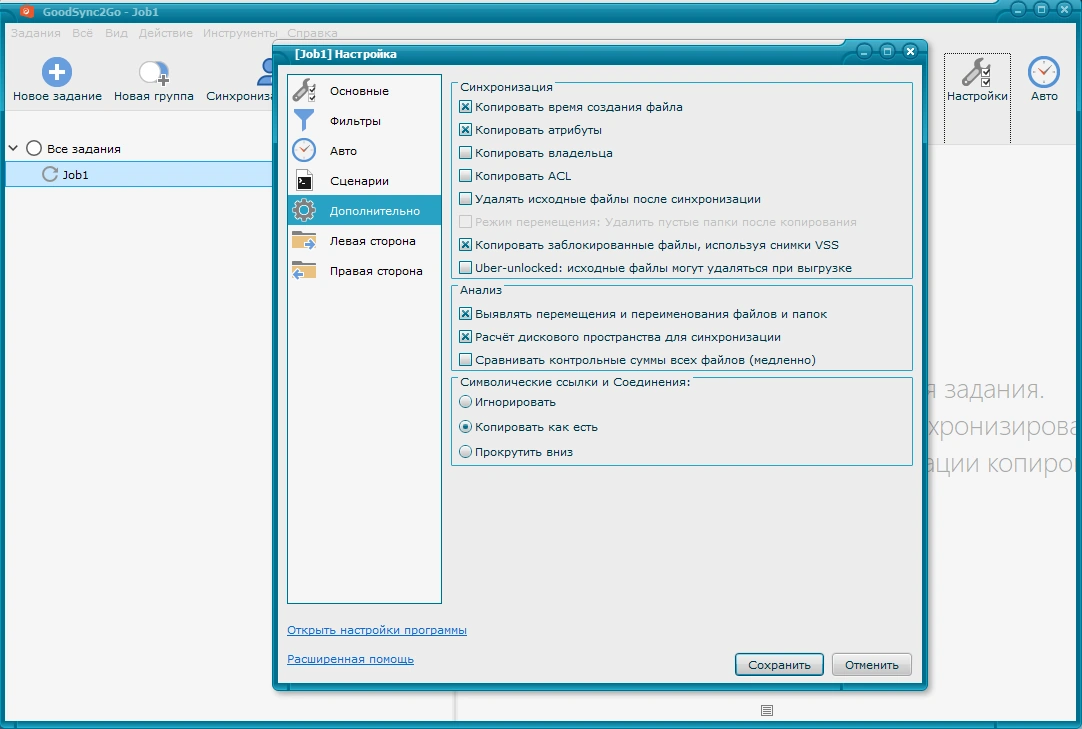
Task: Click the sync icon beside Job1
Action: point(50,175)
